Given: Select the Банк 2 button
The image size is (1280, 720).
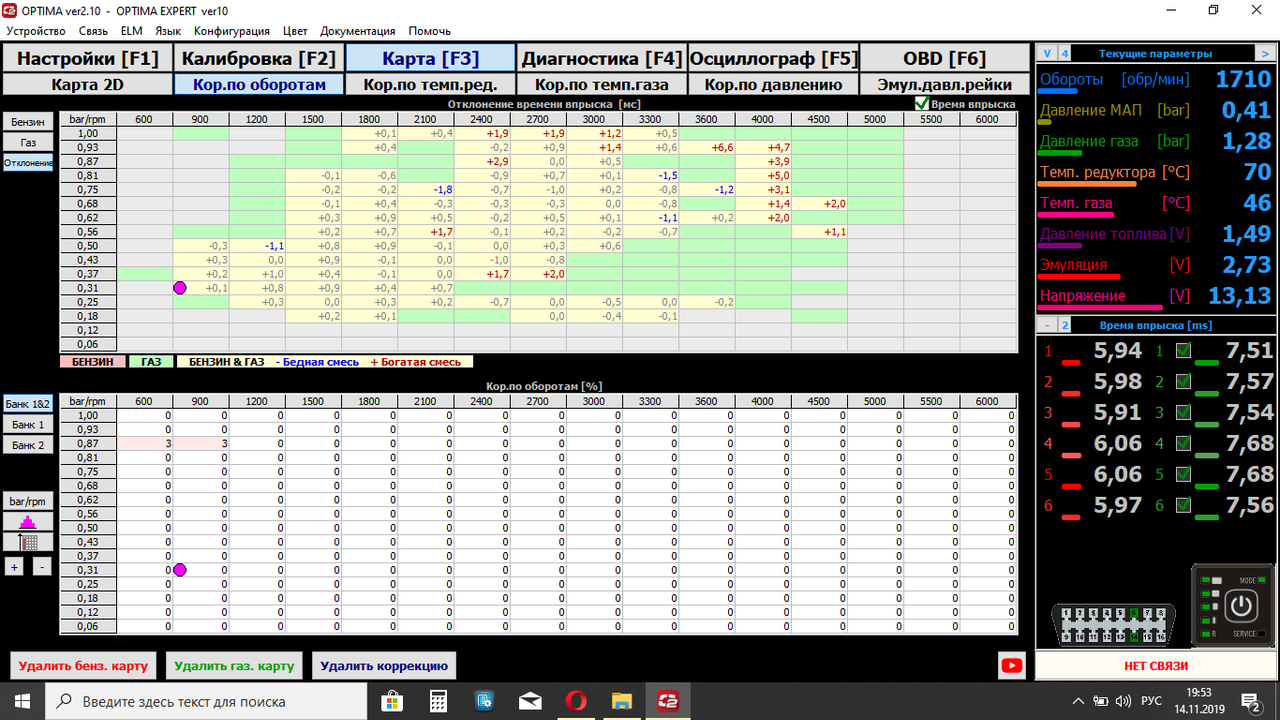Looking at the screenshot, I should click(28, 445).
